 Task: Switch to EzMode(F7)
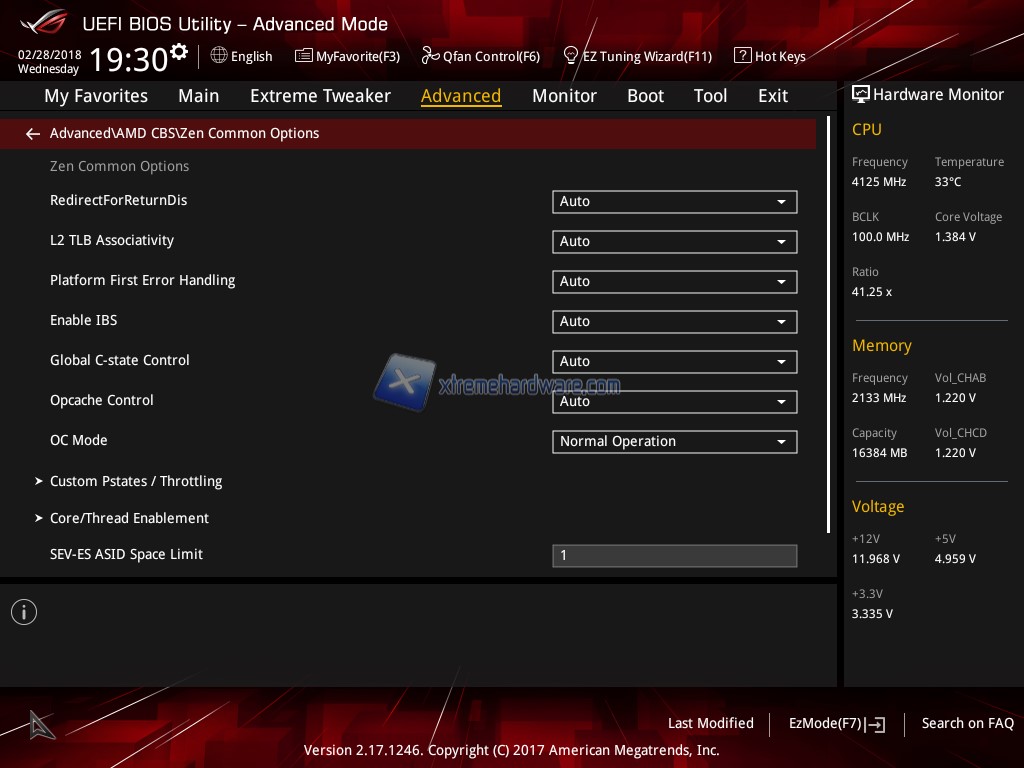click(x=836, y=723)
